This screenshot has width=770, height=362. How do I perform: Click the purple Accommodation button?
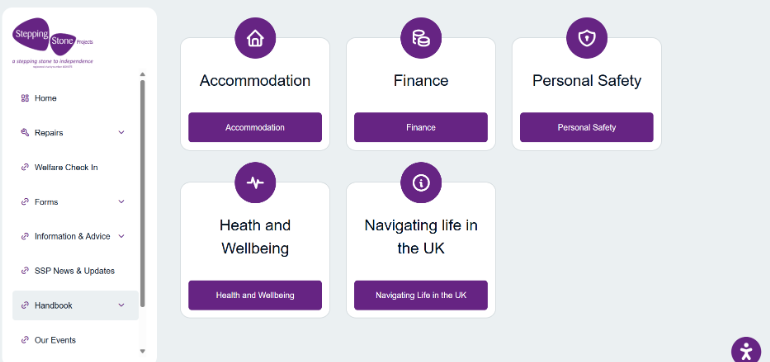click(255, 127)
